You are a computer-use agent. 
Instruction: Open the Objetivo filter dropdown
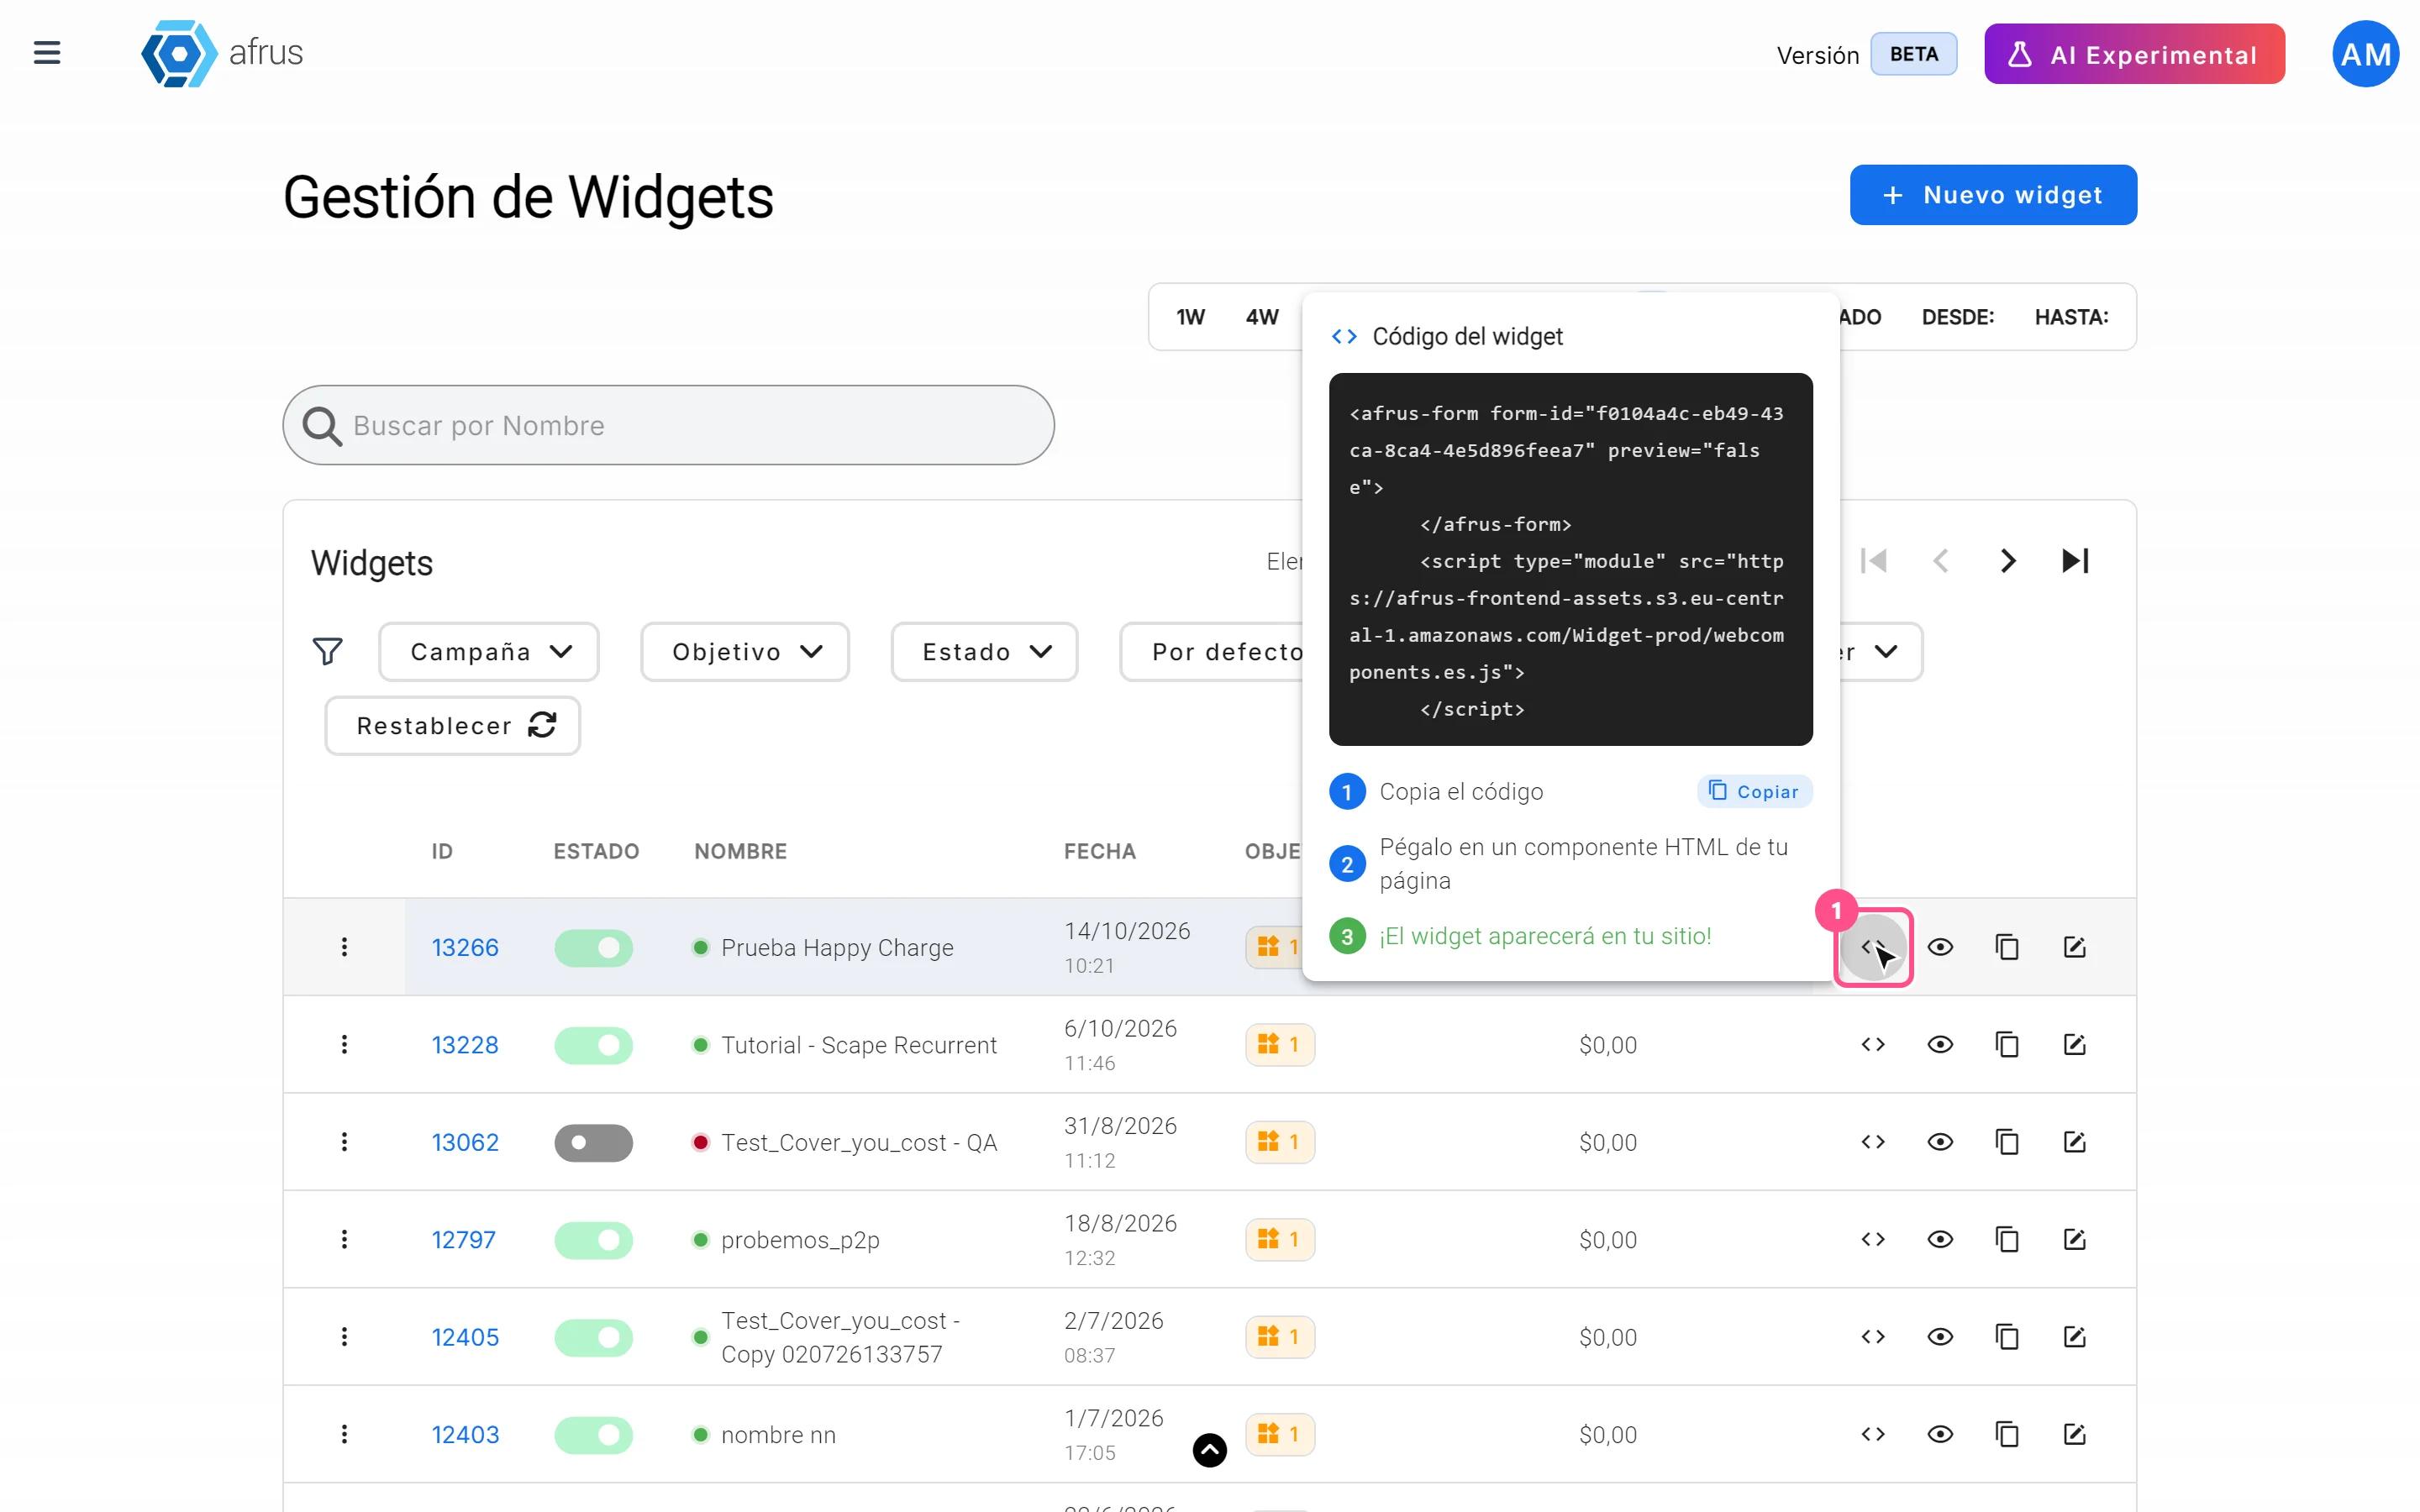point(744,652)
